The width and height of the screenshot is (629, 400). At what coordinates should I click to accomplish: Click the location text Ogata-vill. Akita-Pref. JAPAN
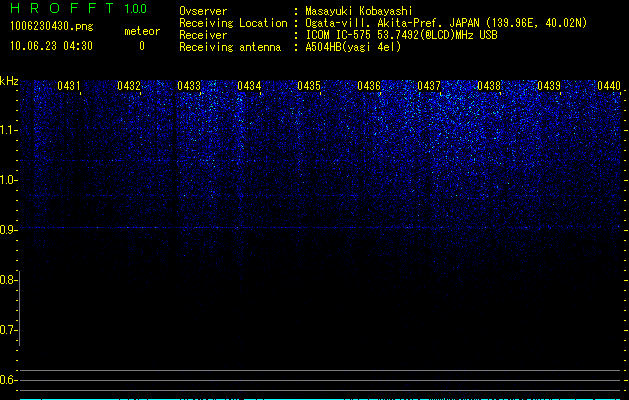tap(394, 23)
